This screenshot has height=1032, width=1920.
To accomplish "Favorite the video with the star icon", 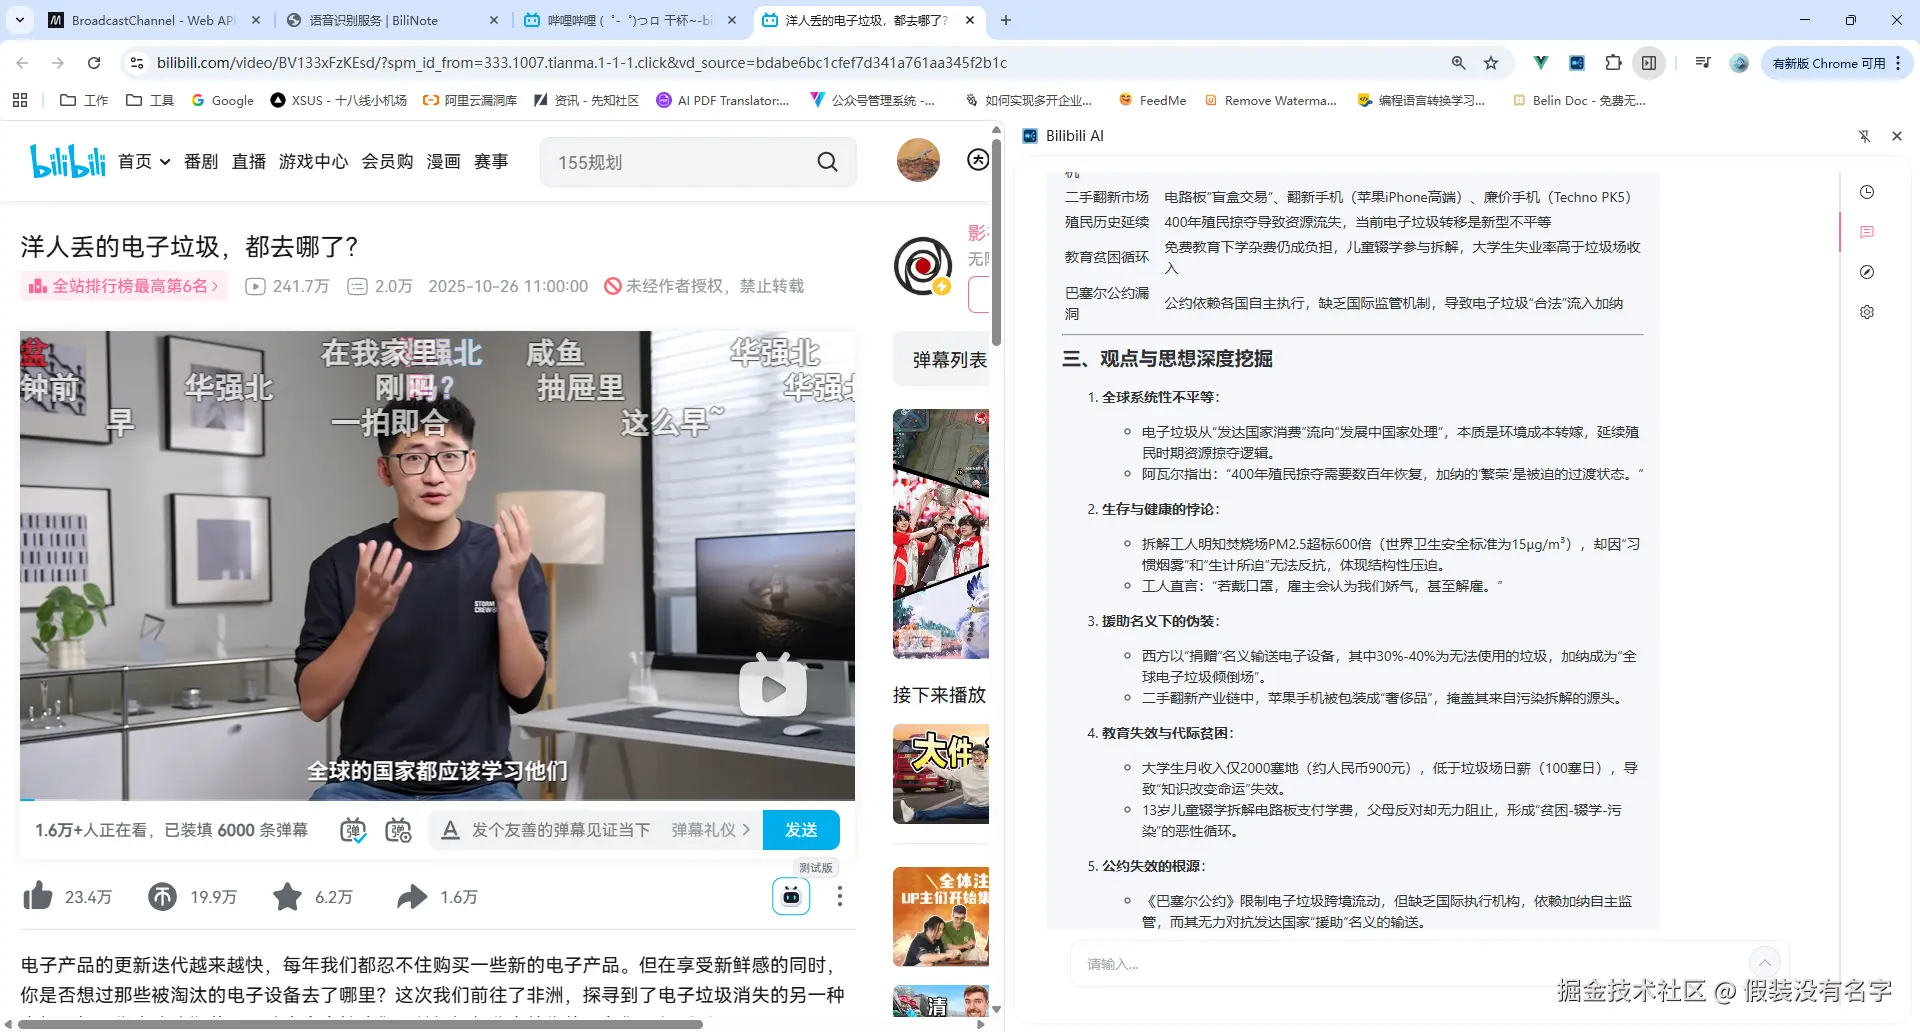I will click(287, 896).
